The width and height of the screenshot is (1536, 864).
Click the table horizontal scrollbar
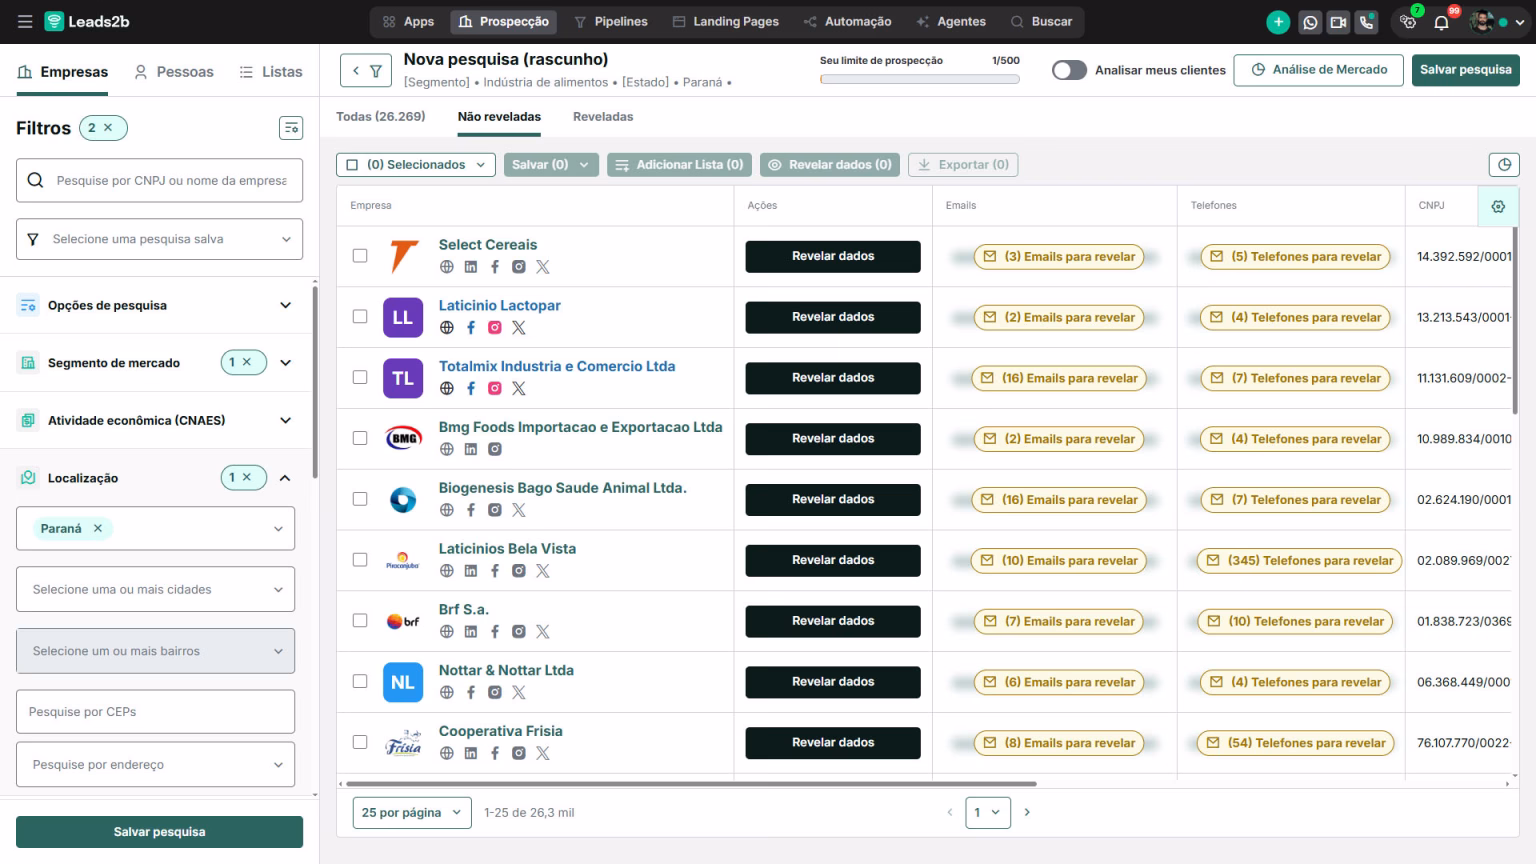pyautogui.click(x=690, y=784)
